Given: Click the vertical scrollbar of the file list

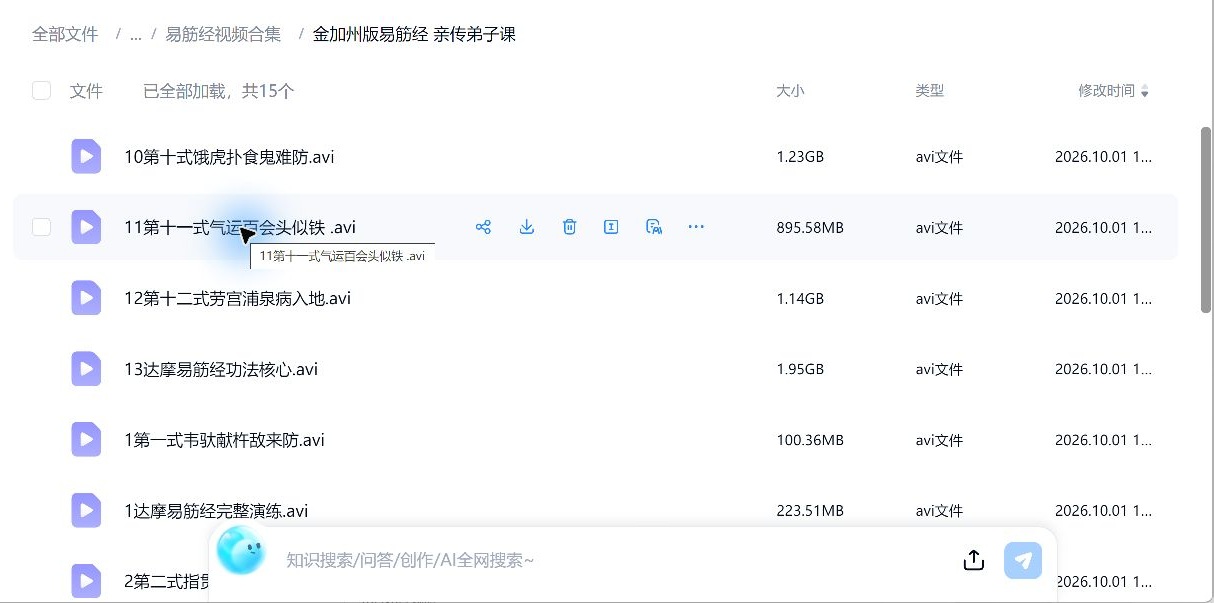Looking at the screenshot, I should coord(1205,220).
